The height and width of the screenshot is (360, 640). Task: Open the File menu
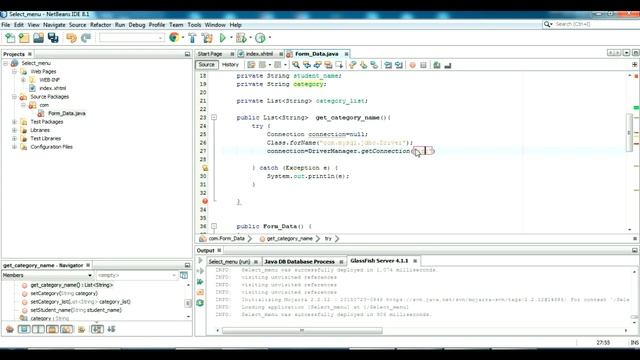6,25
